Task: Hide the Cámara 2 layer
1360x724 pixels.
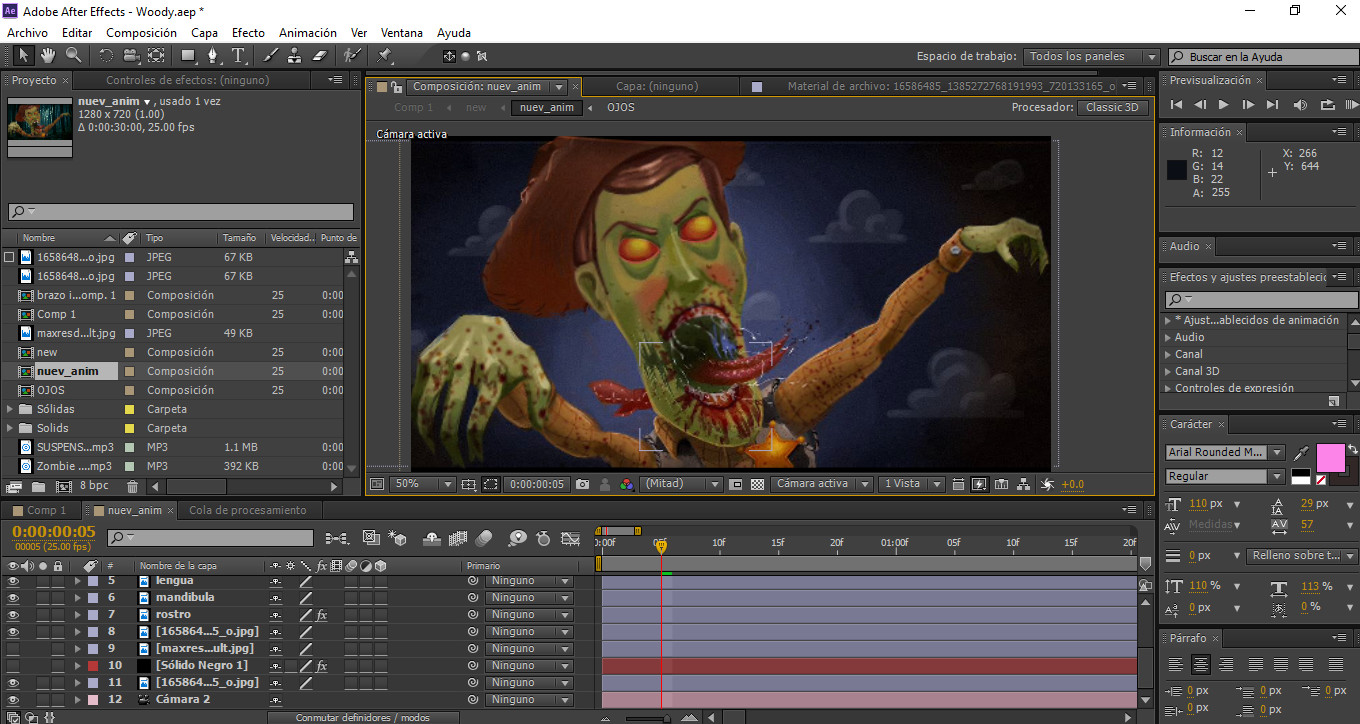Action: (x=13, y=700)
